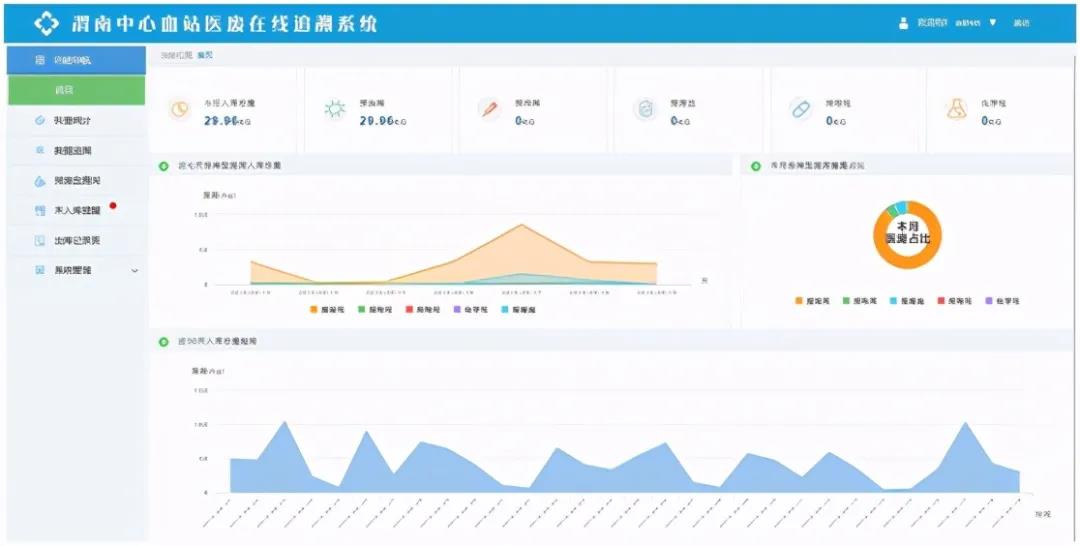Screen dimensions: 1080x546
Task: Click green swatch in donut chart legend
Action: [846, 300]
